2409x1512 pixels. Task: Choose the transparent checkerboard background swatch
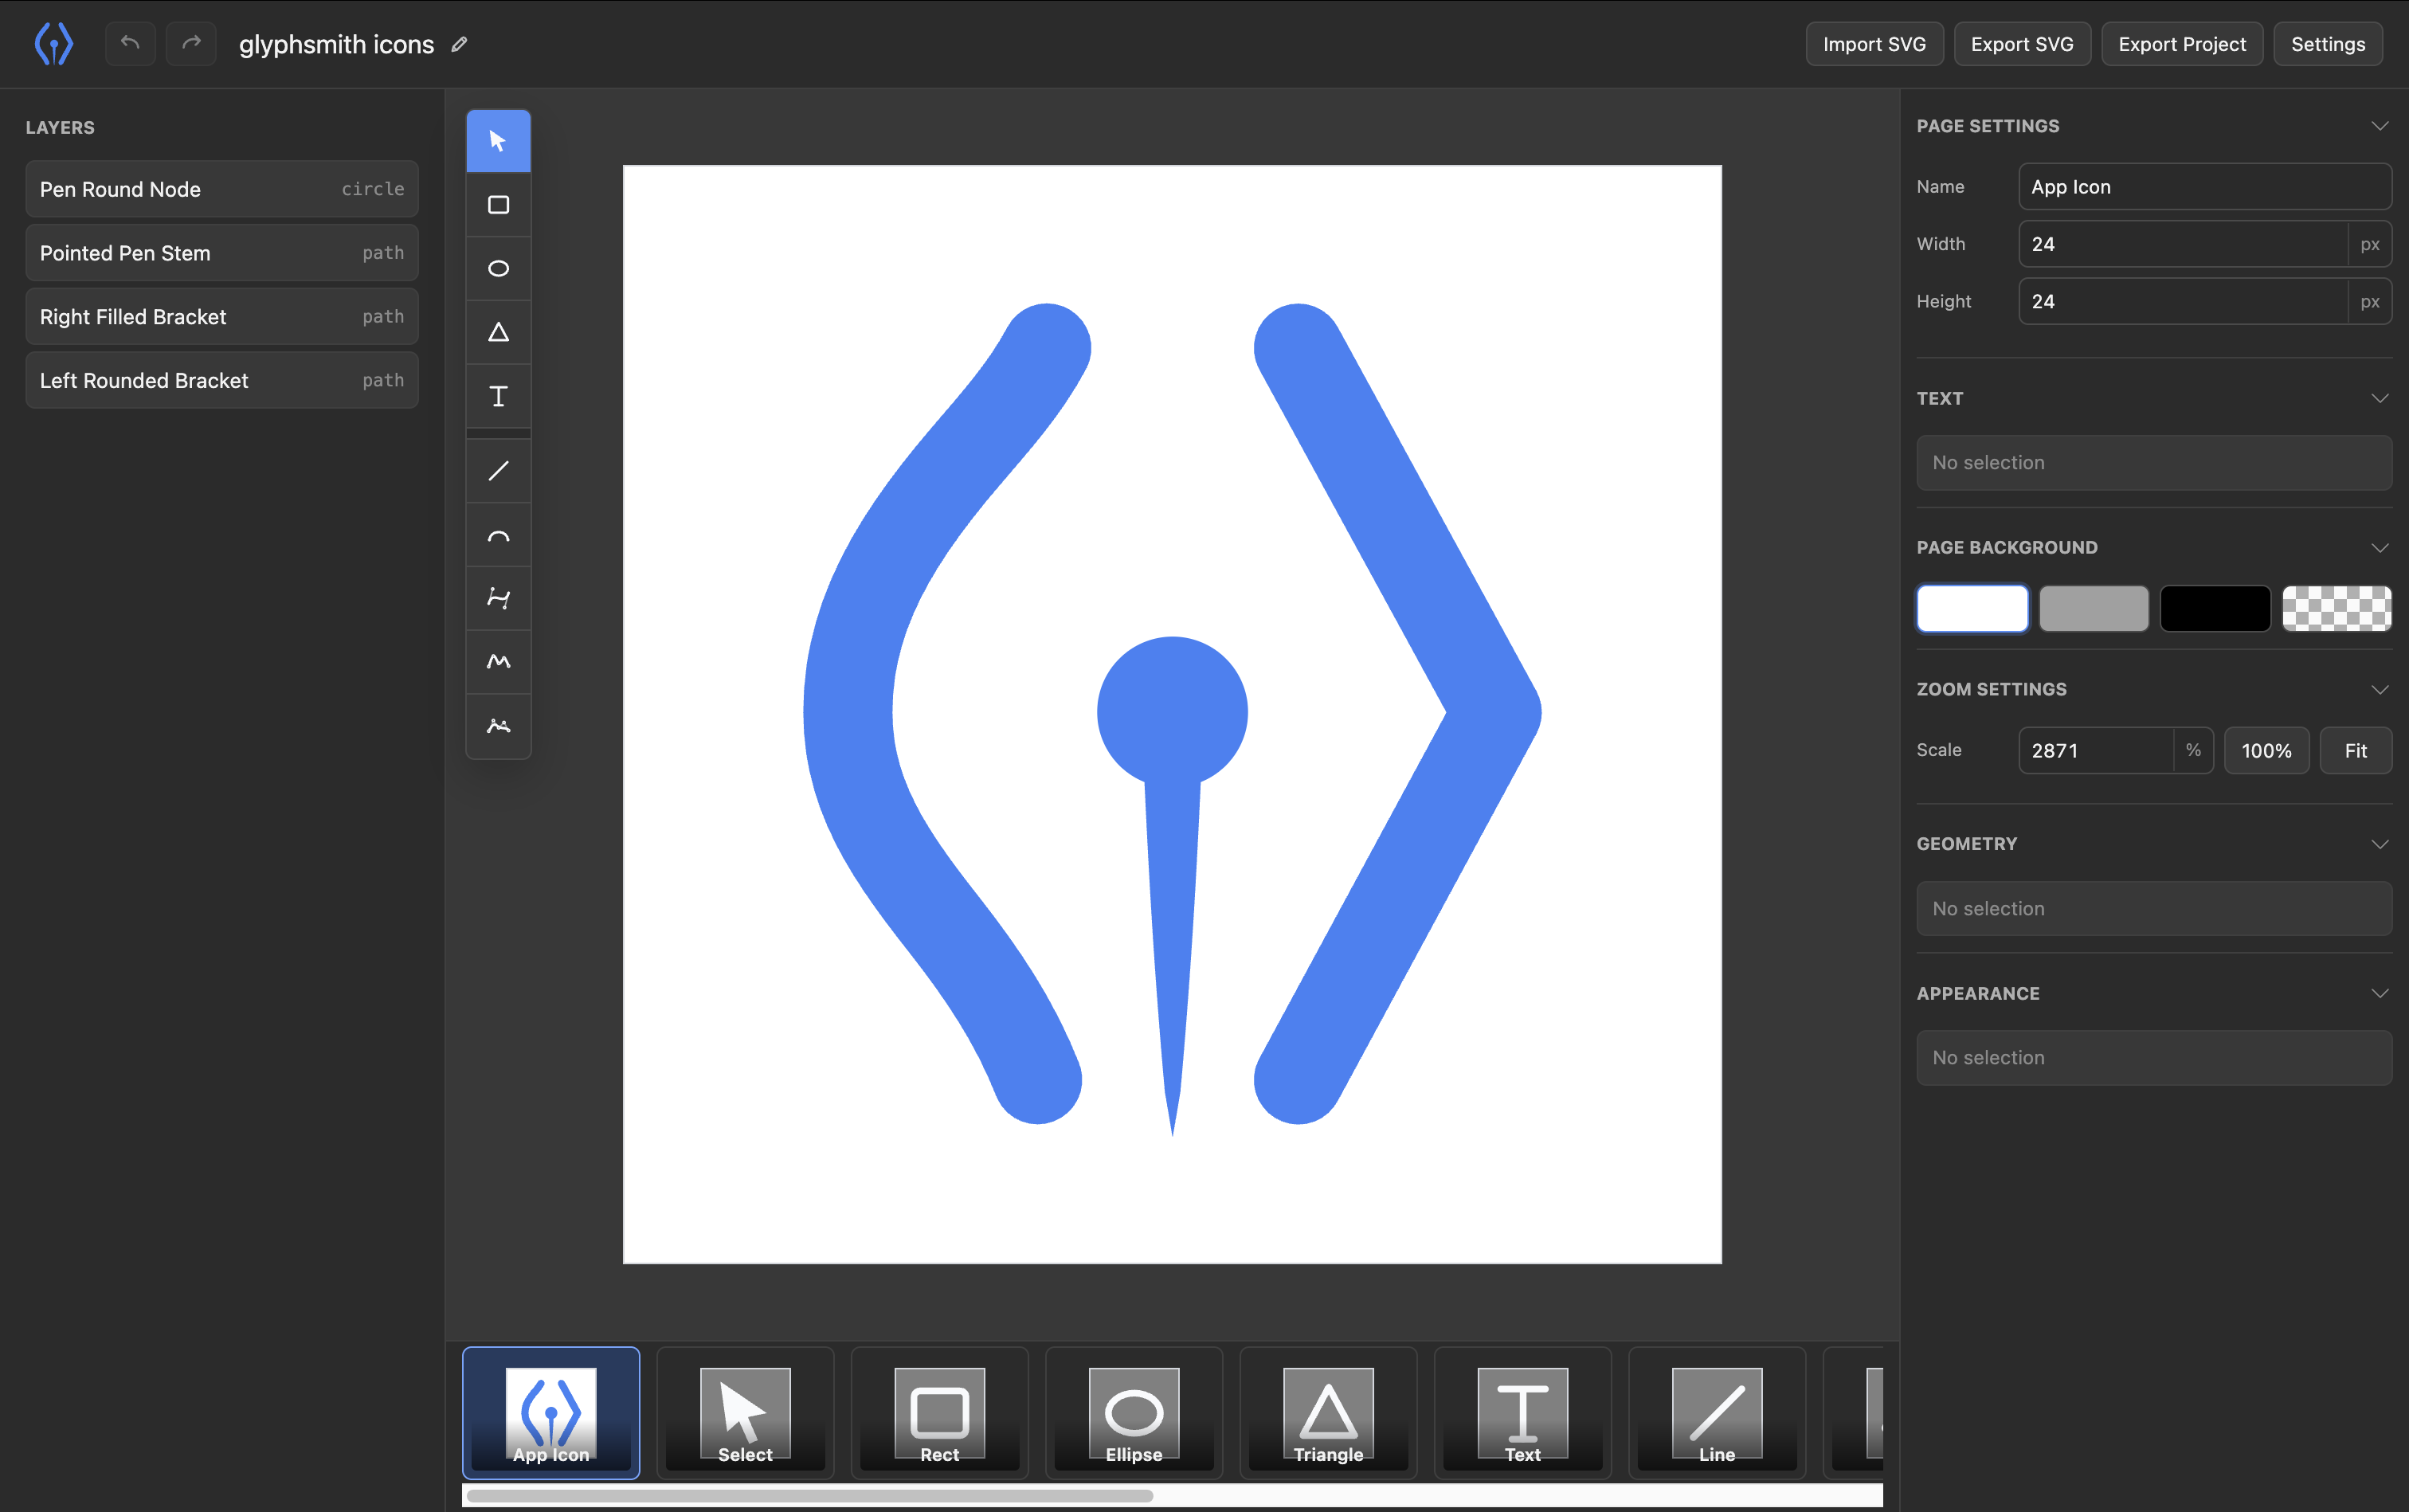coord(2337,608)
